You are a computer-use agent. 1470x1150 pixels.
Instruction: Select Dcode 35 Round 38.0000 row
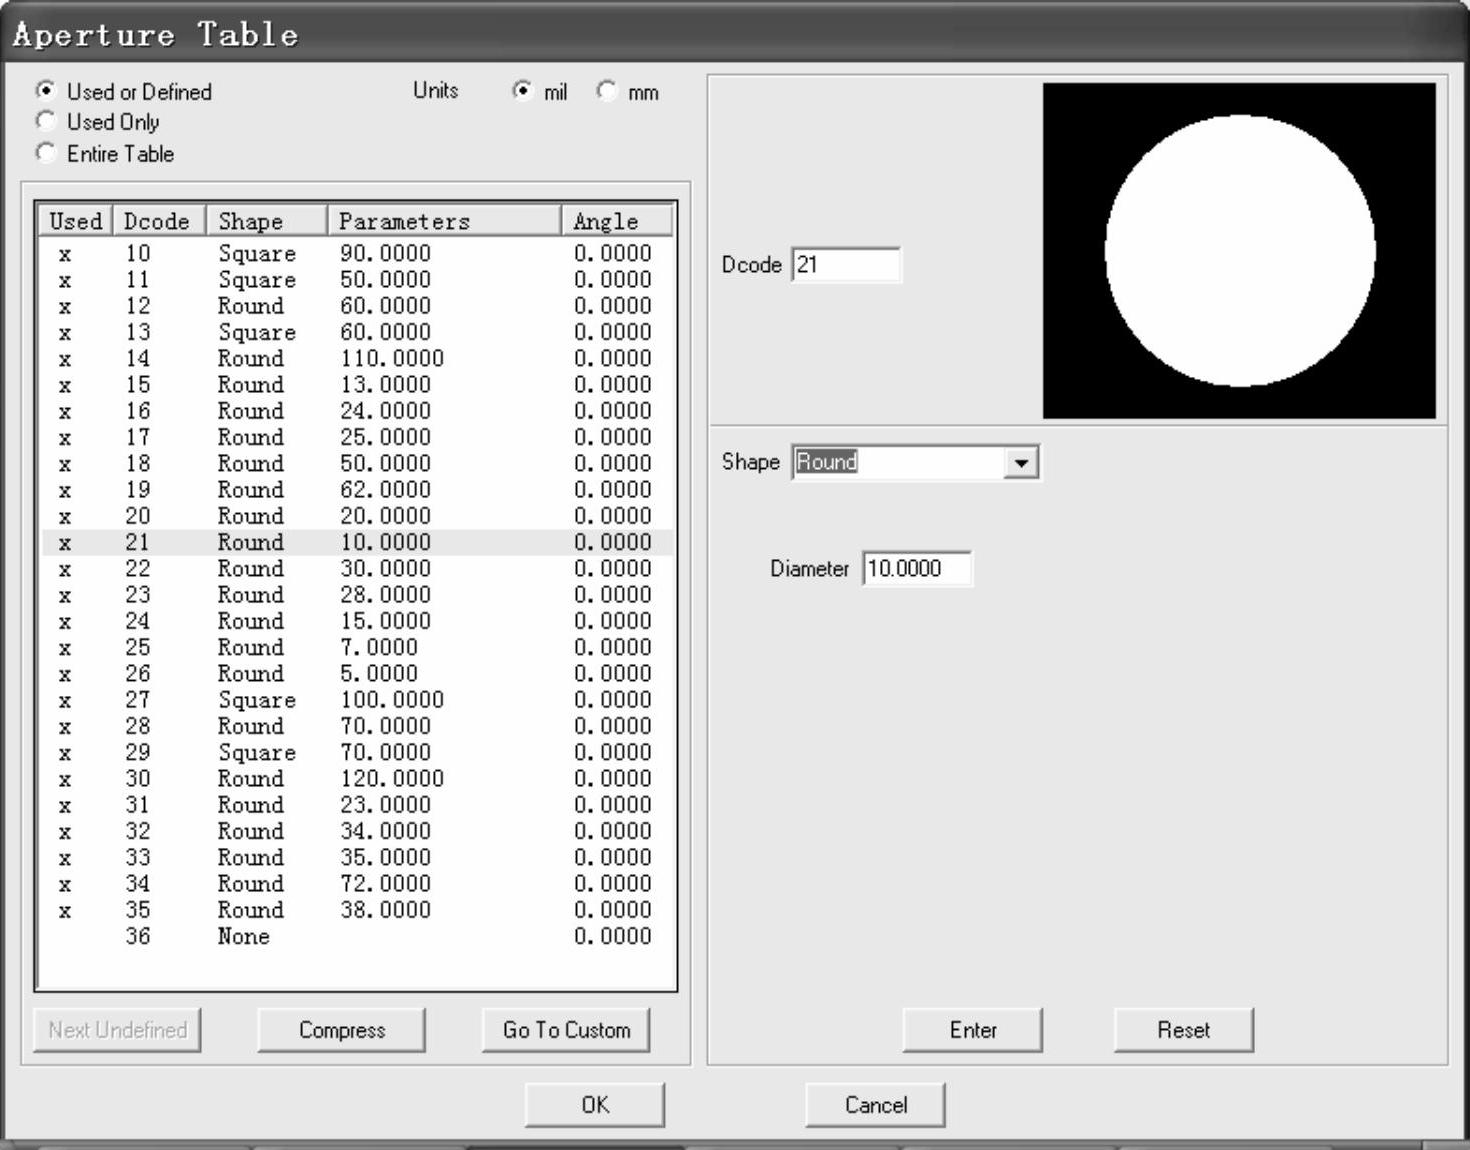point(357,910)
